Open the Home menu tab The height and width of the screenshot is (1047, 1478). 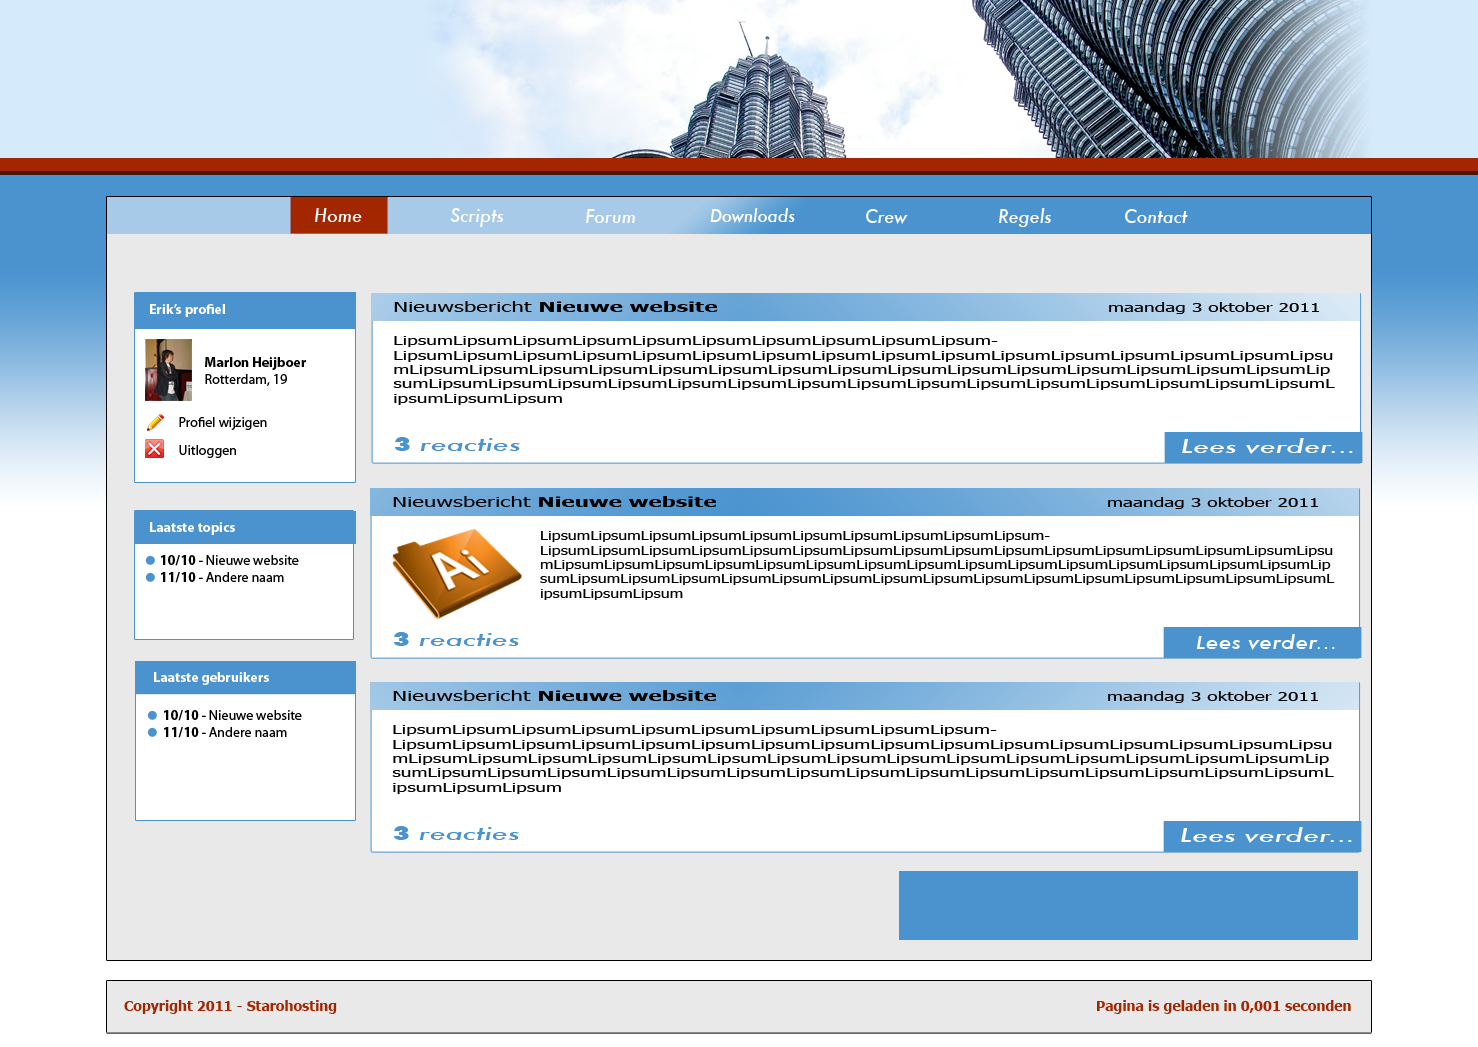338,216
